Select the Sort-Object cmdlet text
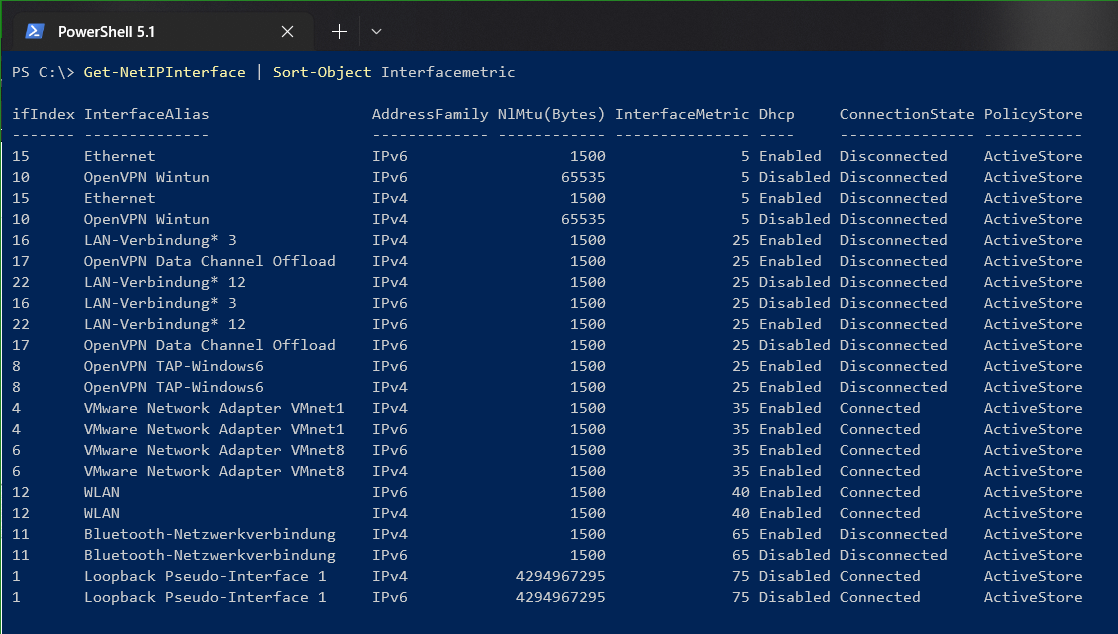1118x634 pixels. pyautogui.click(x=322, y=72)
